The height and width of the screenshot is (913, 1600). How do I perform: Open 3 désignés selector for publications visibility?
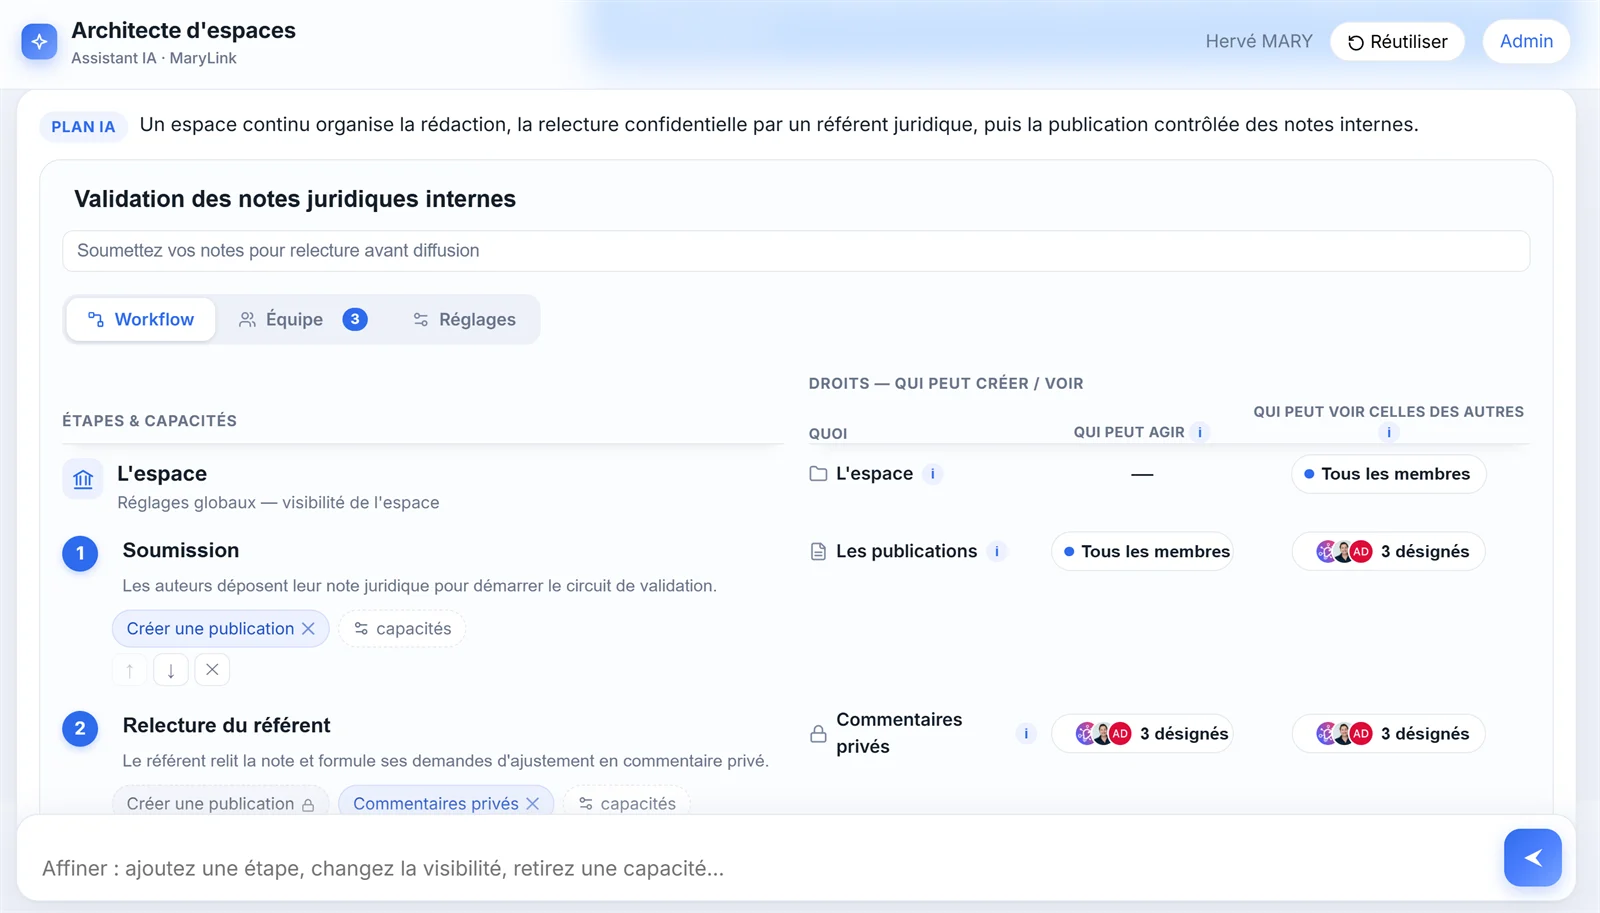[1388, 552]
